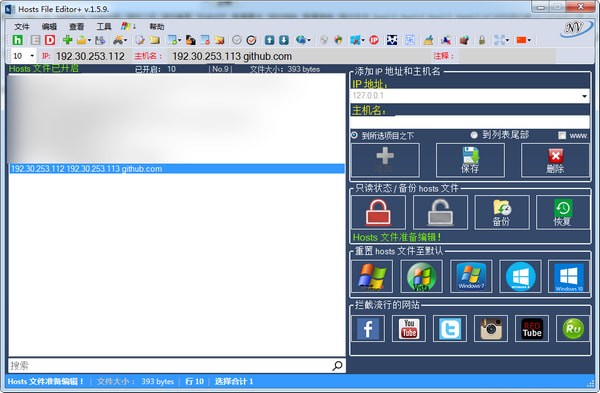This screenshot has width=600, height=393.
Task: Click the orange checkmark circle toolbar icon
Action: click(x=251, y=40)
